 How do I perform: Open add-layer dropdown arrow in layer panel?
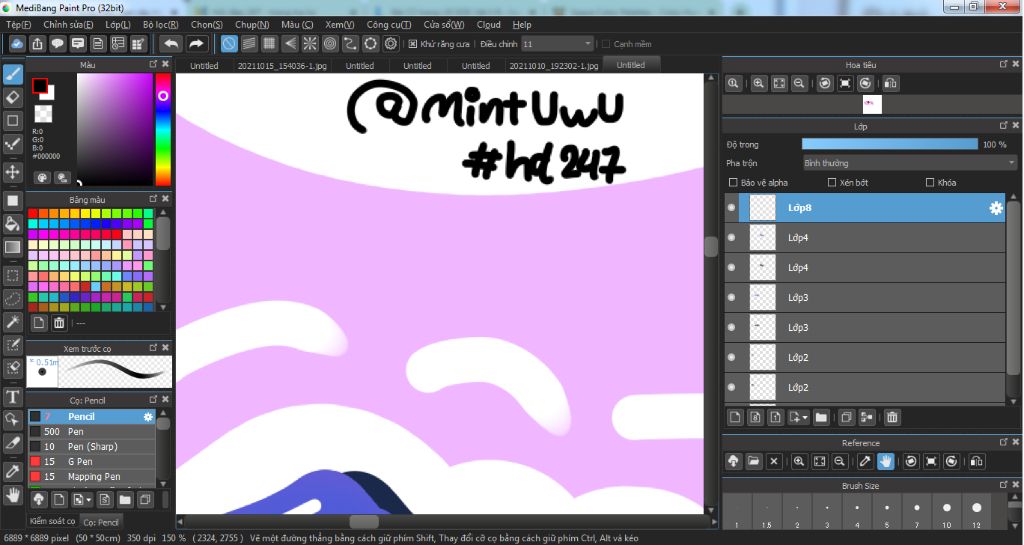click(x=805, y=418)
